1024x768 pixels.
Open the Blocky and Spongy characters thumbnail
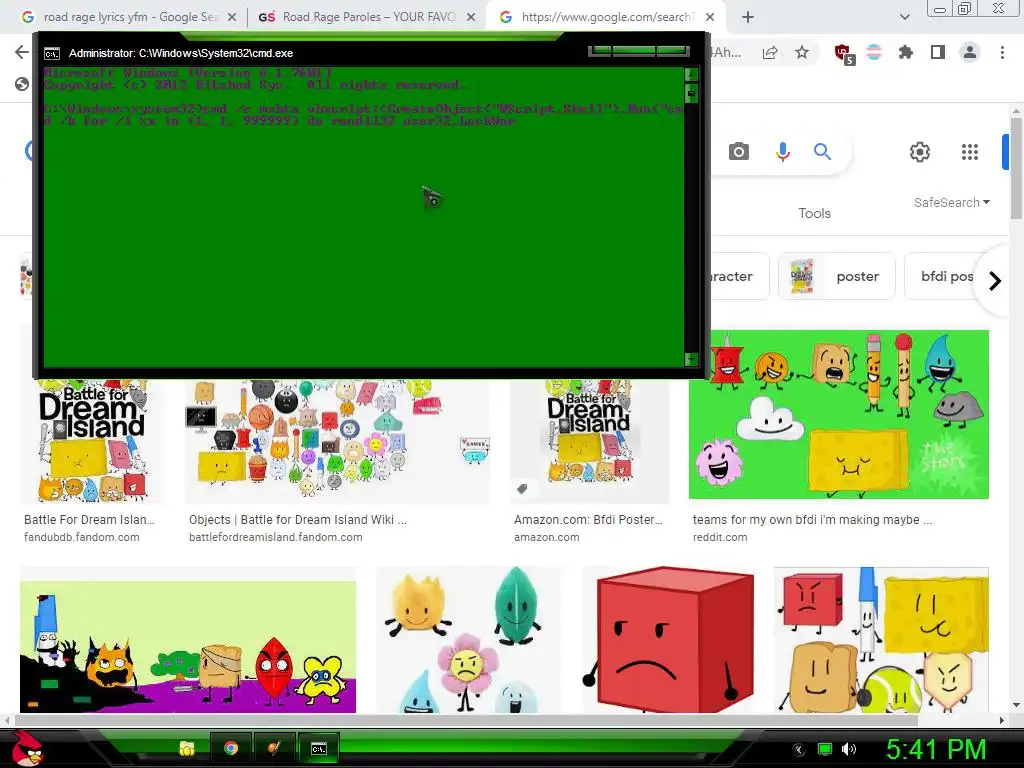pos(881,640)
